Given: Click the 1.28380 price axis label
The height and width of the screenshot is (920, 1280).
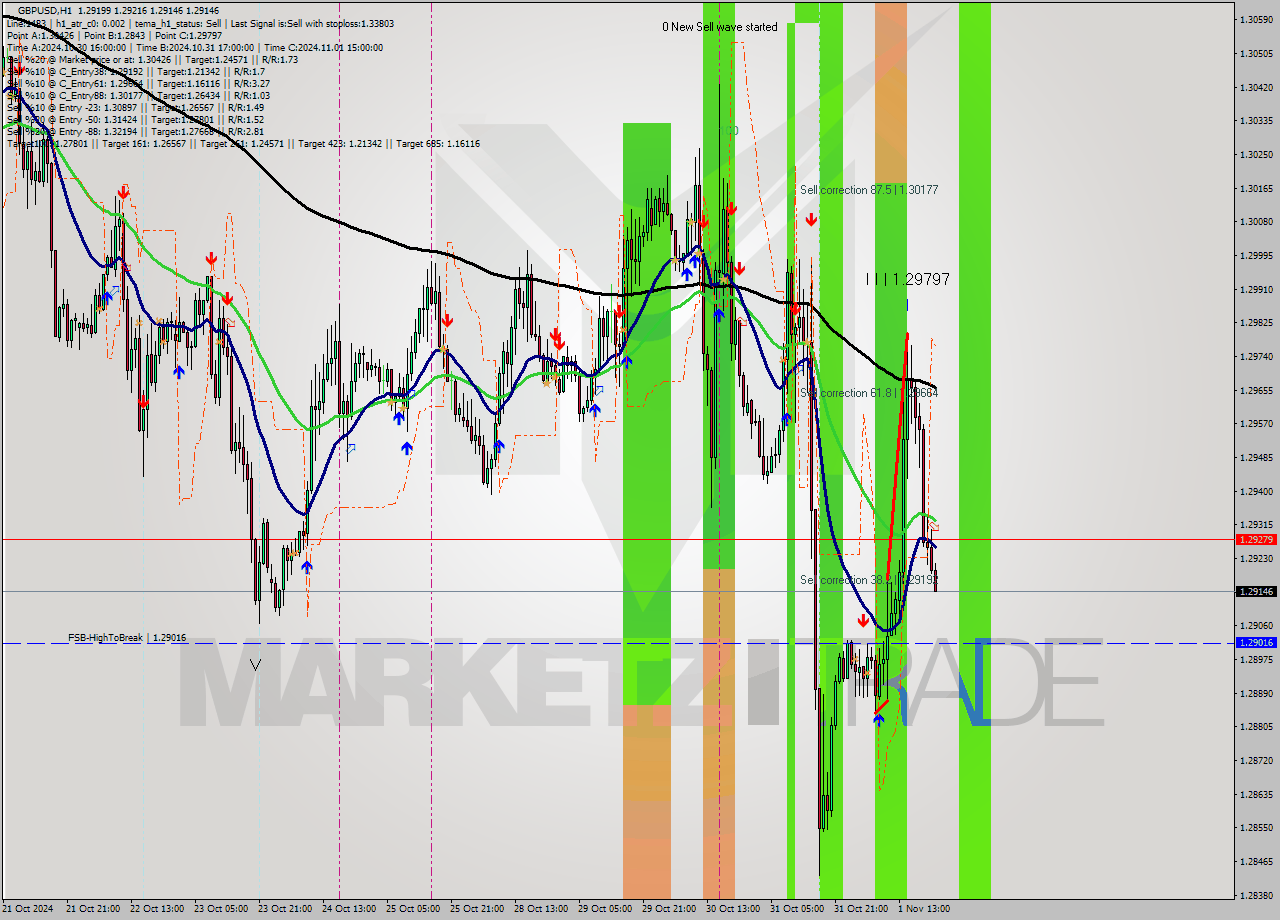Looking at the screenshot, I should (1256, 895).
